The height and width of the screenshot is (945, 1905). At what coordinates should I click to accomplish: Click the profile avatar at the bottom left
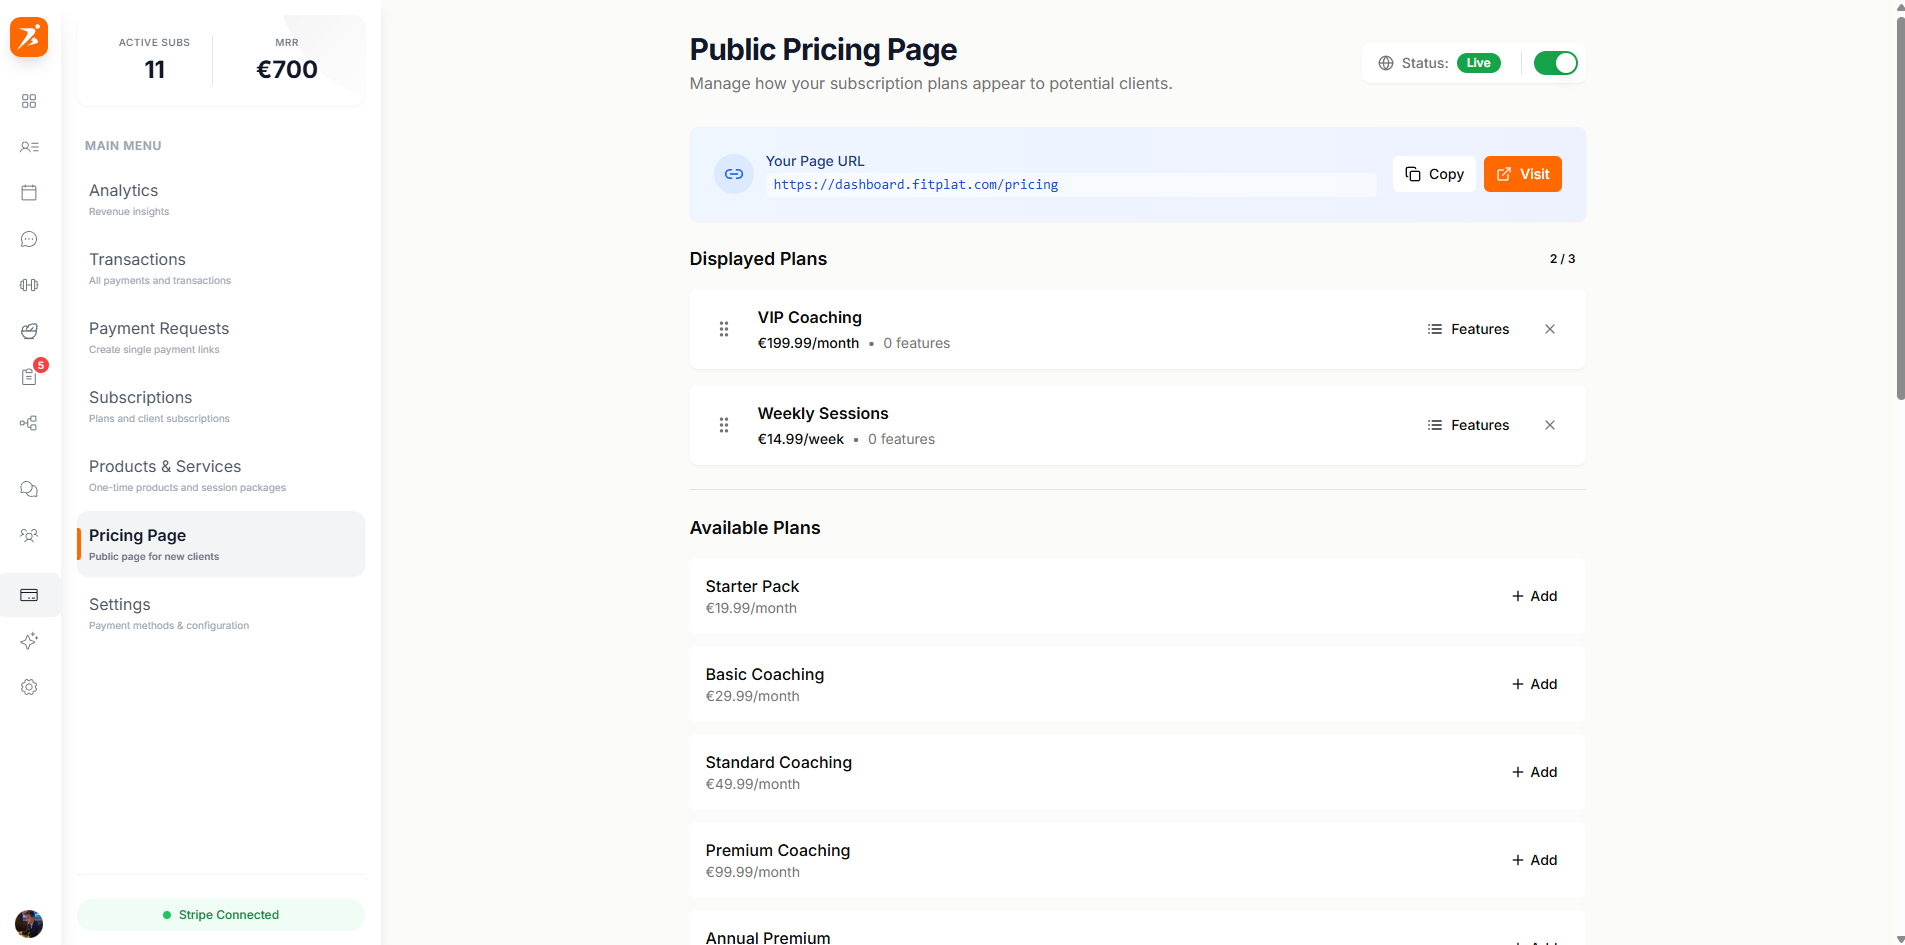click(x=29, y=924)
